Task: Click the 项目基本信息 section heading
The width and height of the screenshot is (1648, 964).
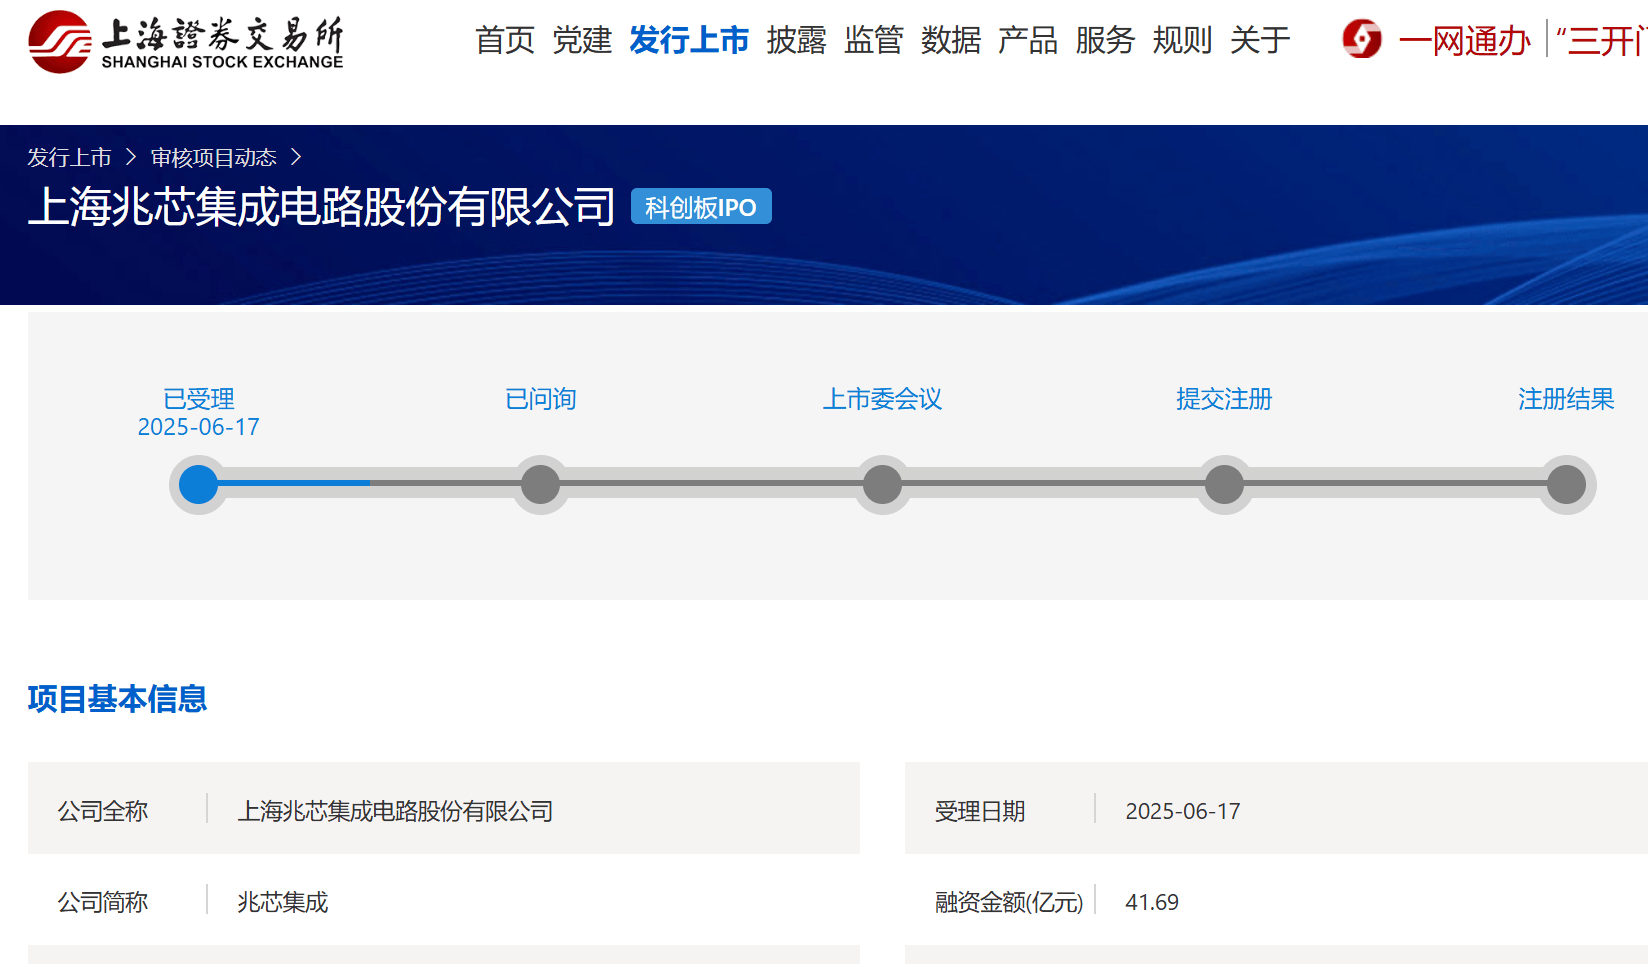Action: pos(118,699)
